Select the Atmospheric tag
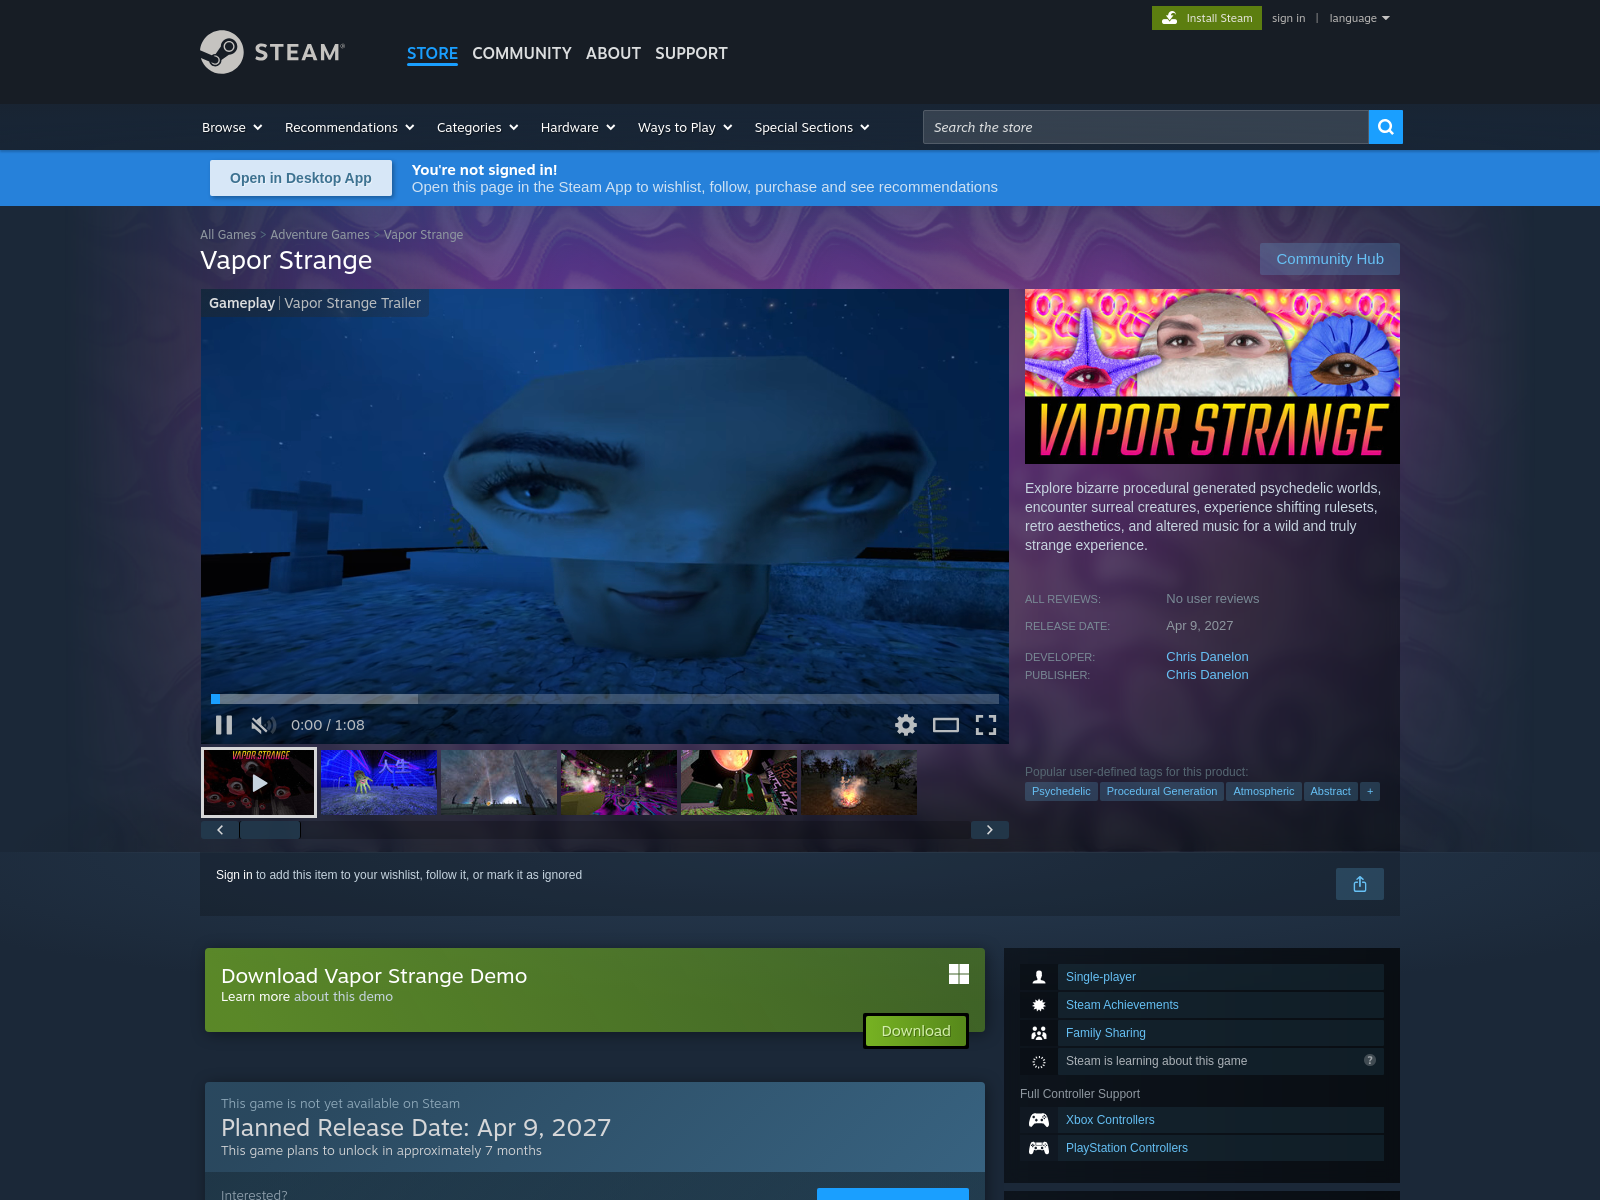This screenshot has width=1600, height=1200. (1264, 791)
